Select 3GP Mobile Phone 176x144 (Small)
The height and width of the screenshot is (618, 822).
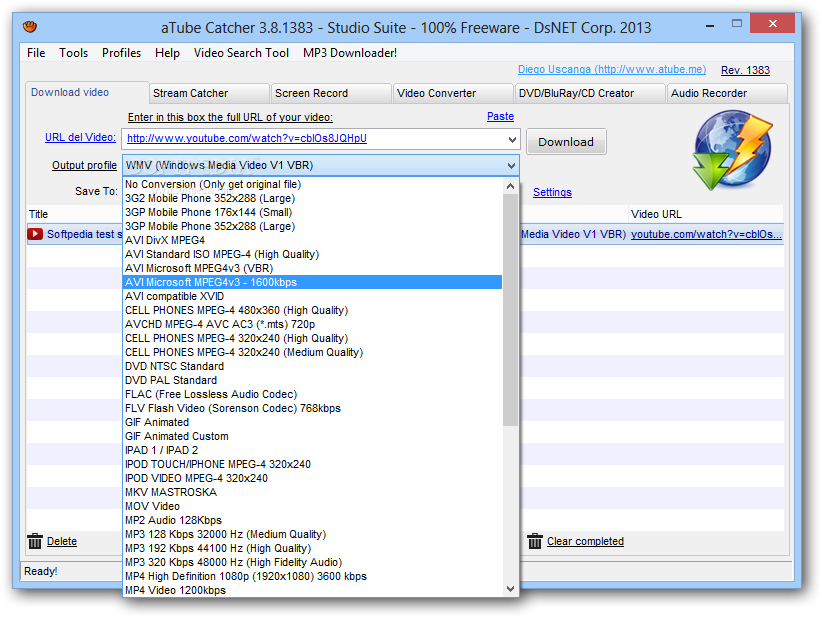pos(312,212)
